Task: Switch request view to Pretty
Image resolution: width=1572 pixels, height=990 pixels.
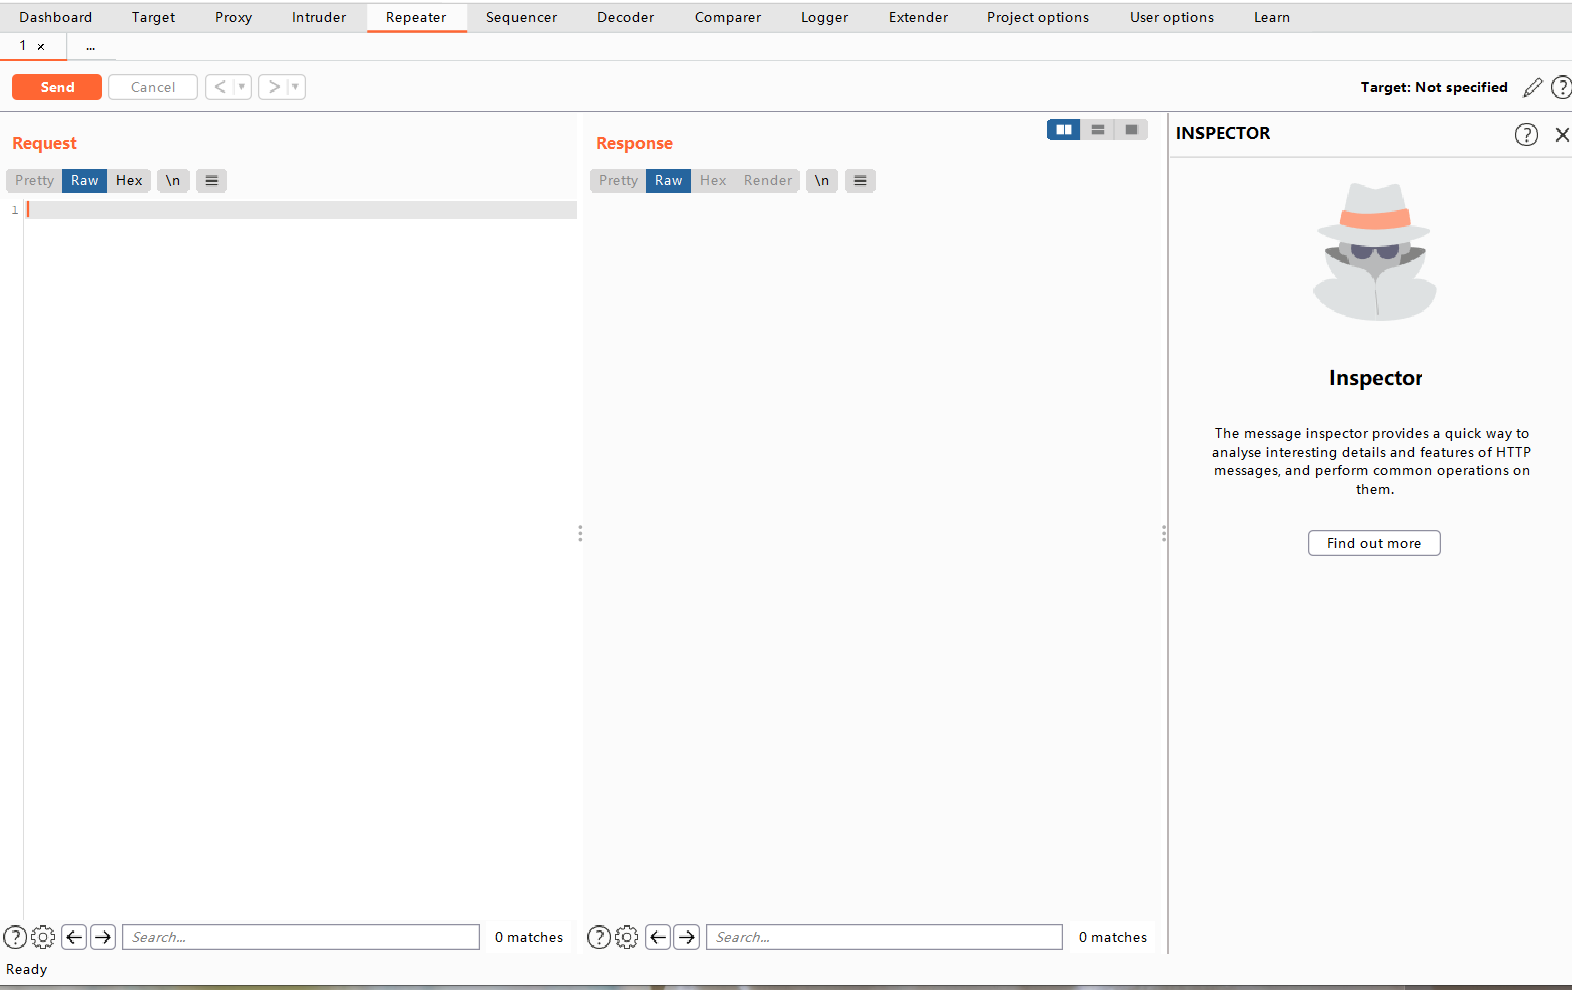Action: tap(34, 180)
